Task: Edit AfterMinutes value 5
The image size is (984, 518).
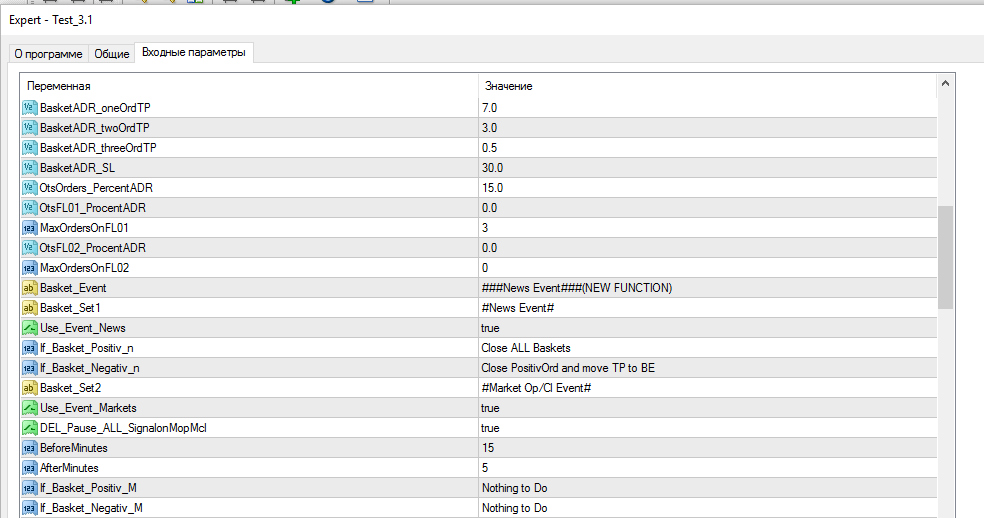Action: coord(707,468)
